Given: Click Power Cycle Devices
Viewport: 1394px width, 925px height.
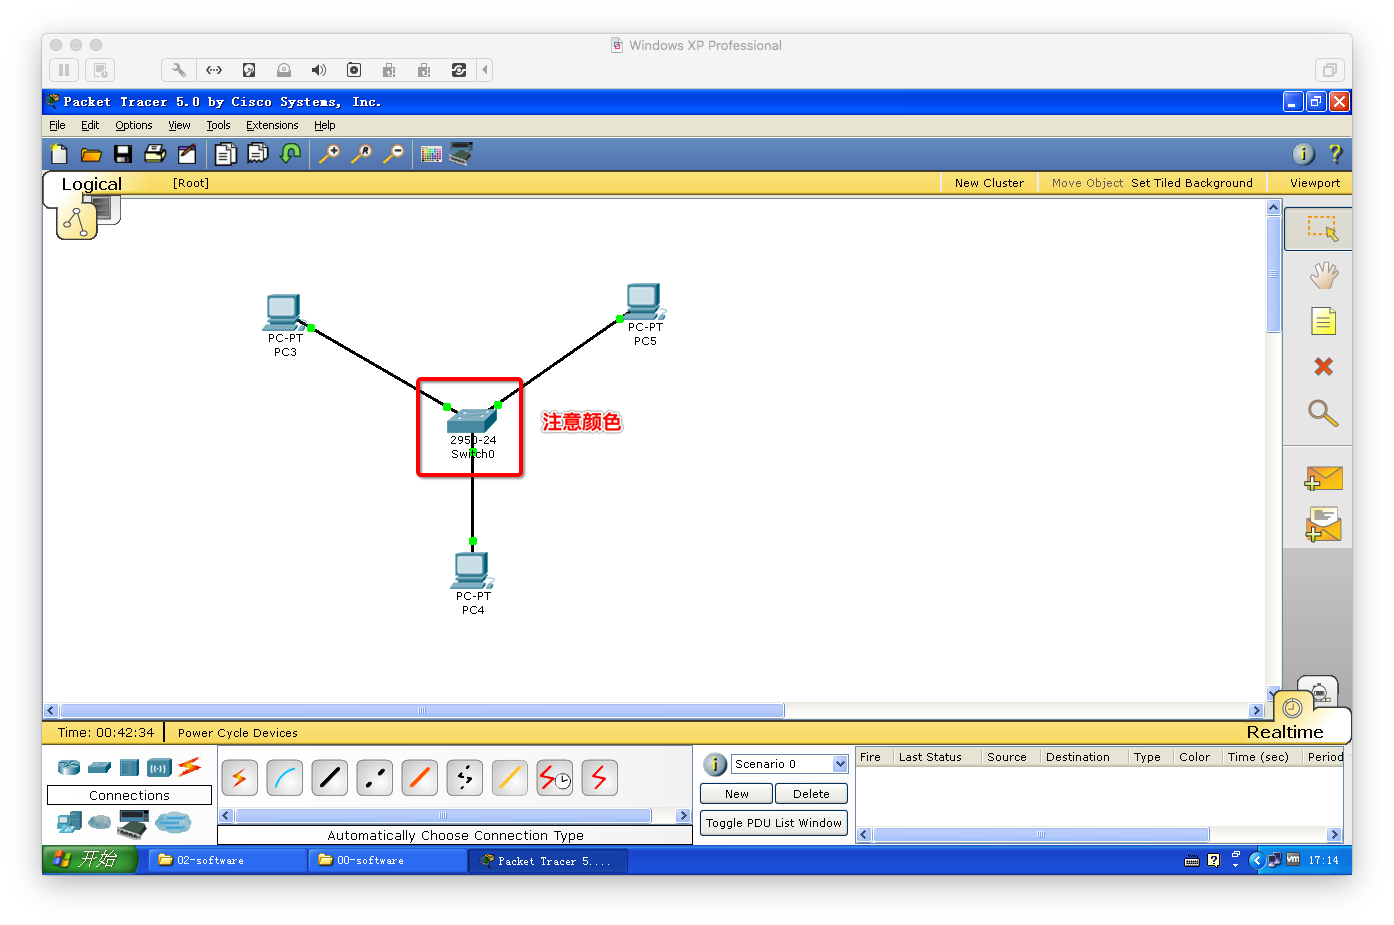Looking at the screenshot, I should 238,733.
